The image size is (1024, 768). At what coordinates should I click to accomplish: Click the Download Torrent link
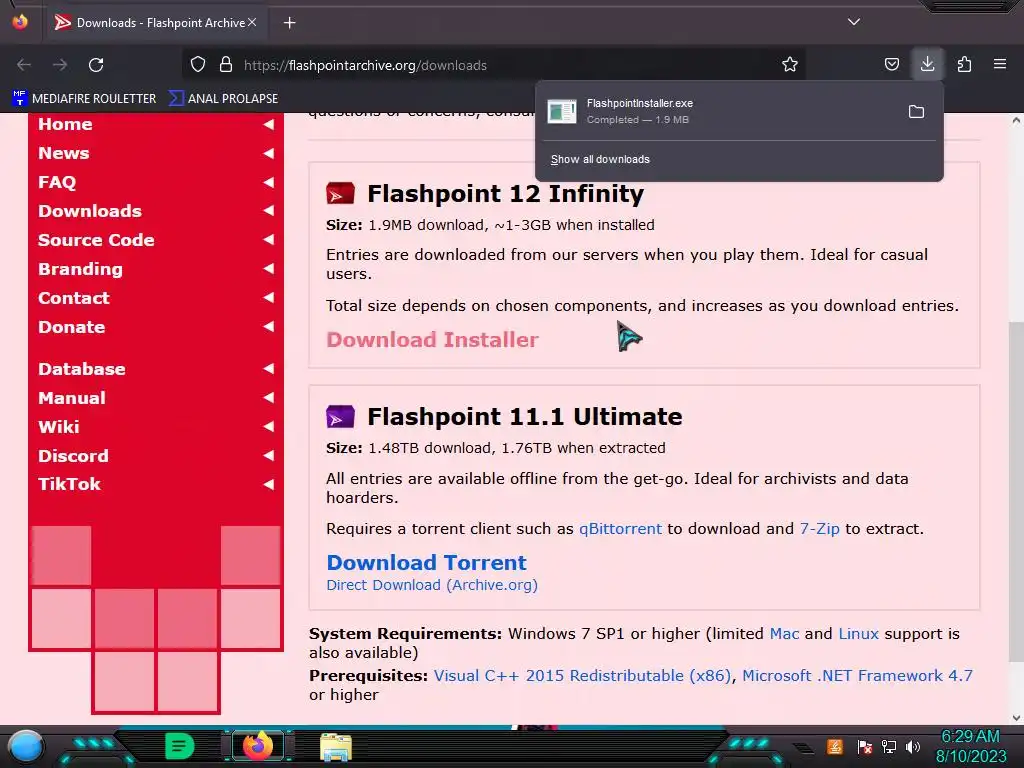(x=426, y=562)
